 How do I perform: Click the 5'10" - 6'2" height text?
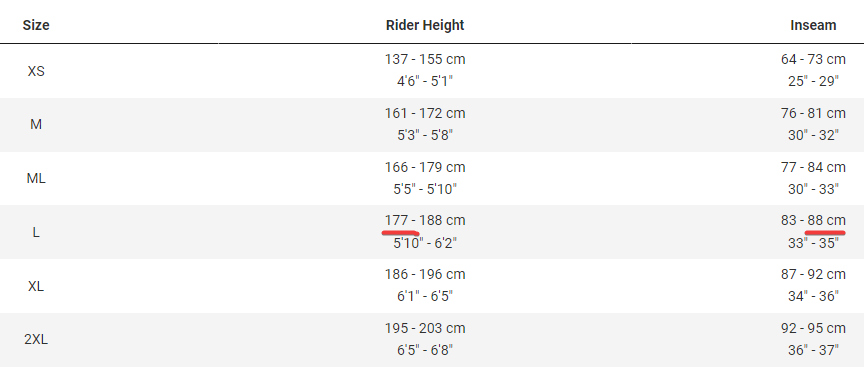click(x=425, y=243)
